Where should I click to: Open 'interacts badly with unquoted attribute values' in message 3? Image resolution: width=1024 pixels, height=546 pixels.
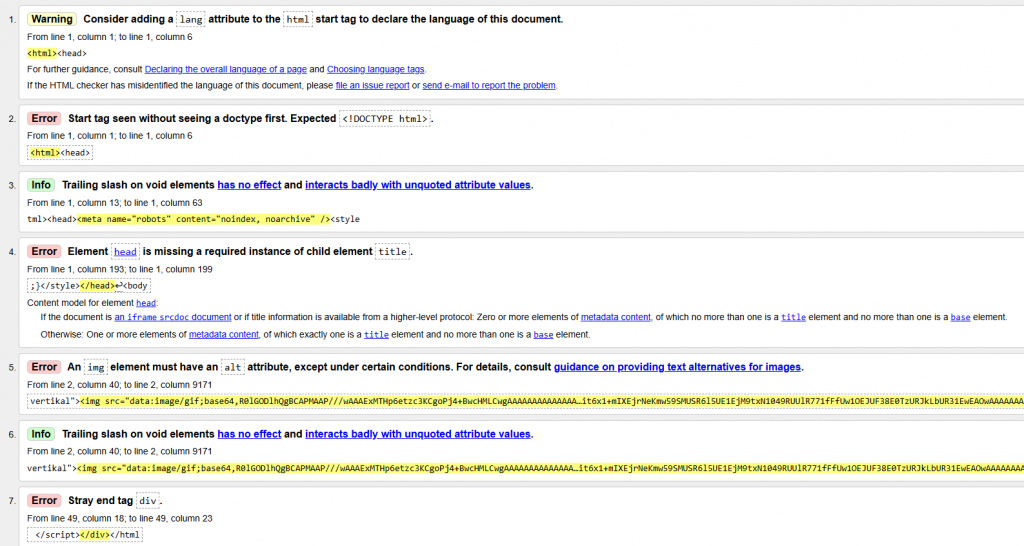click(418, 185)
